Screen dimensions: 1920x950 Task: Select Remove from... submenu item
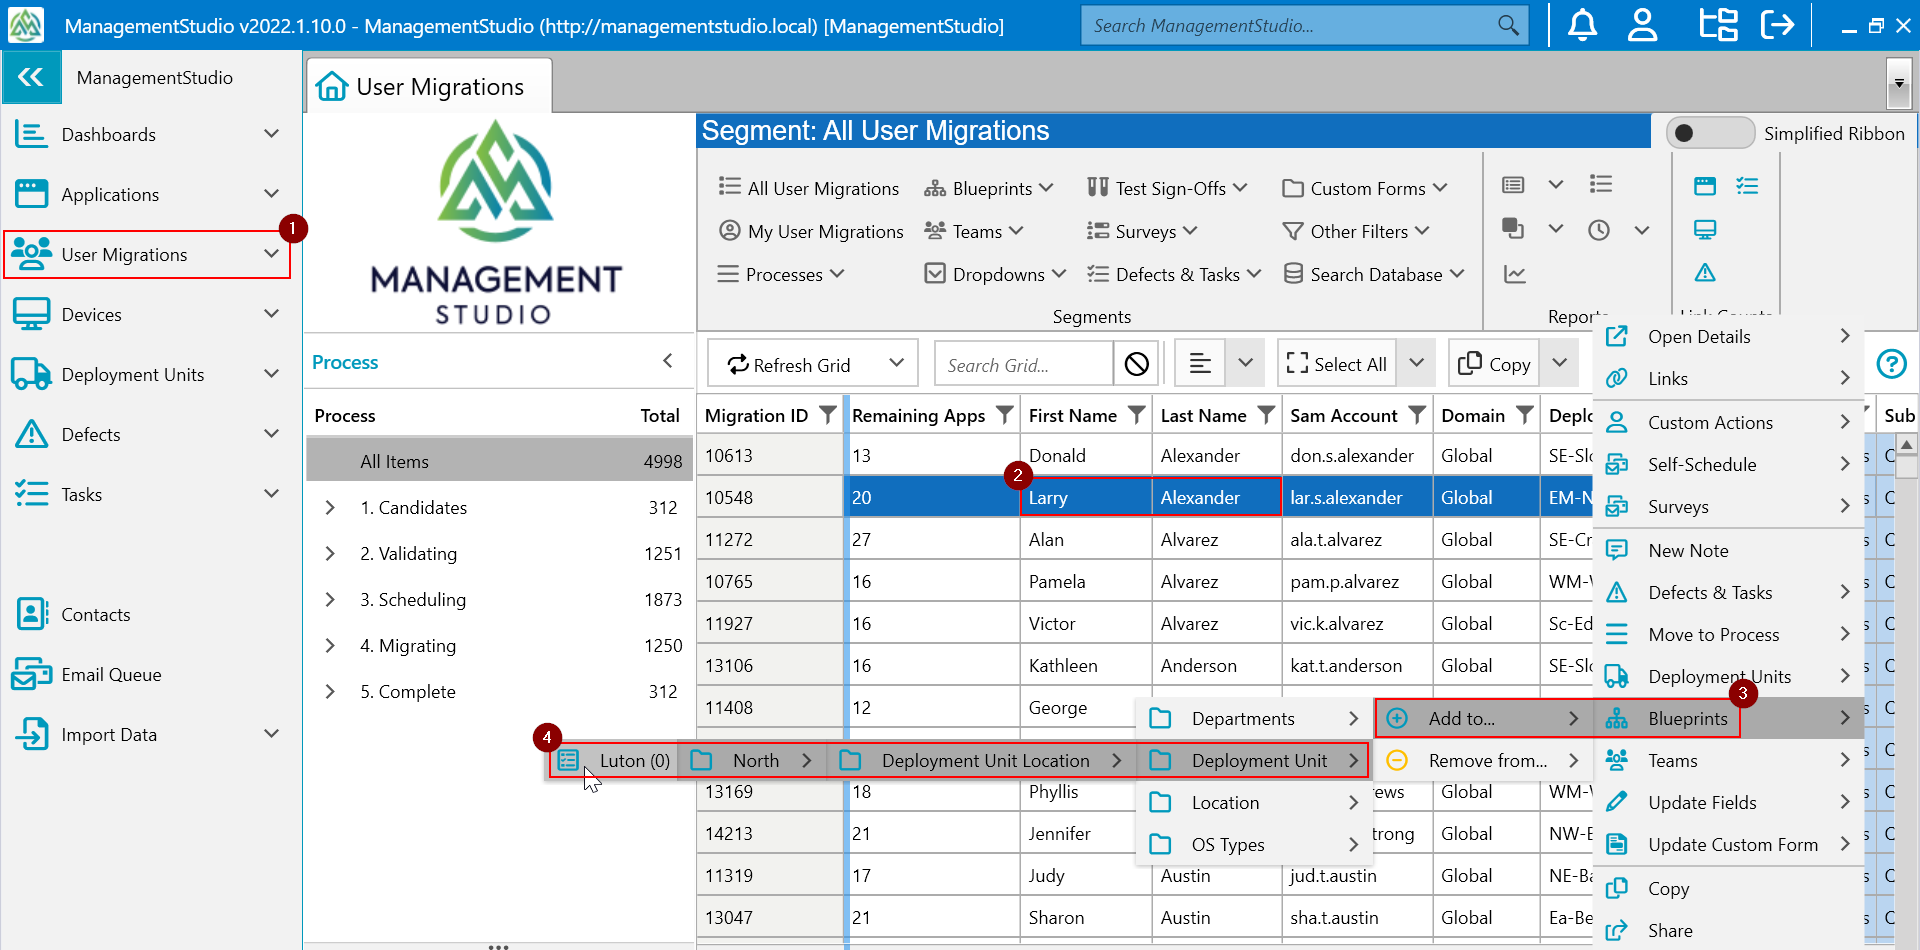[x=1485, y=761]
